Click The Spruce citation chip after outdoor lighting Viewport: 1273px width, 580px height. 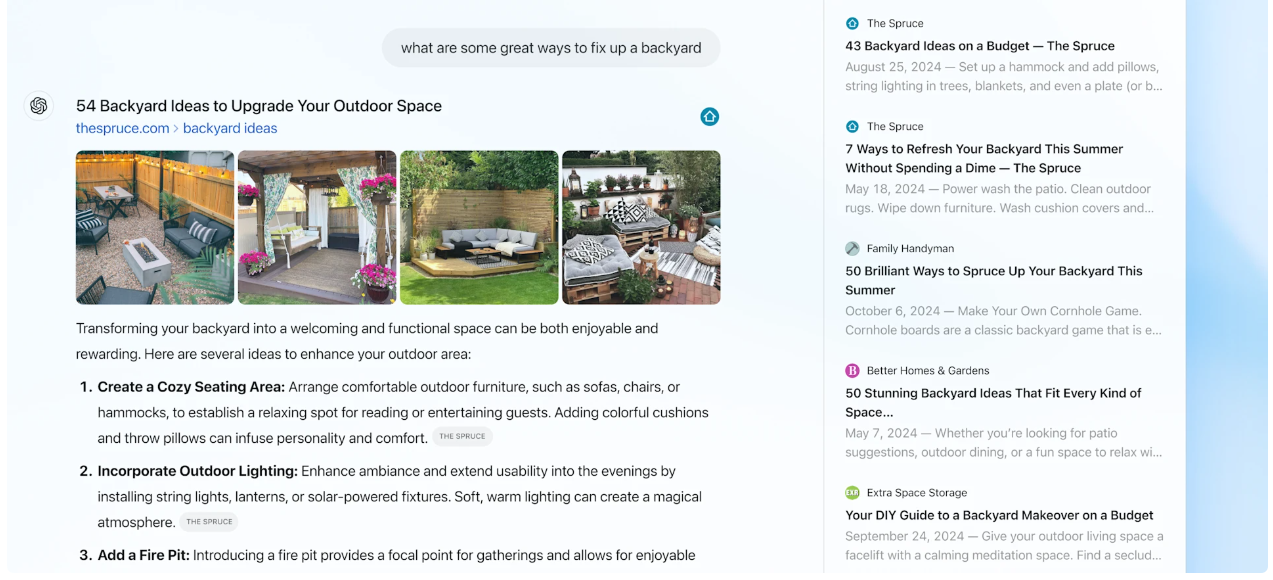coord(209,522)
